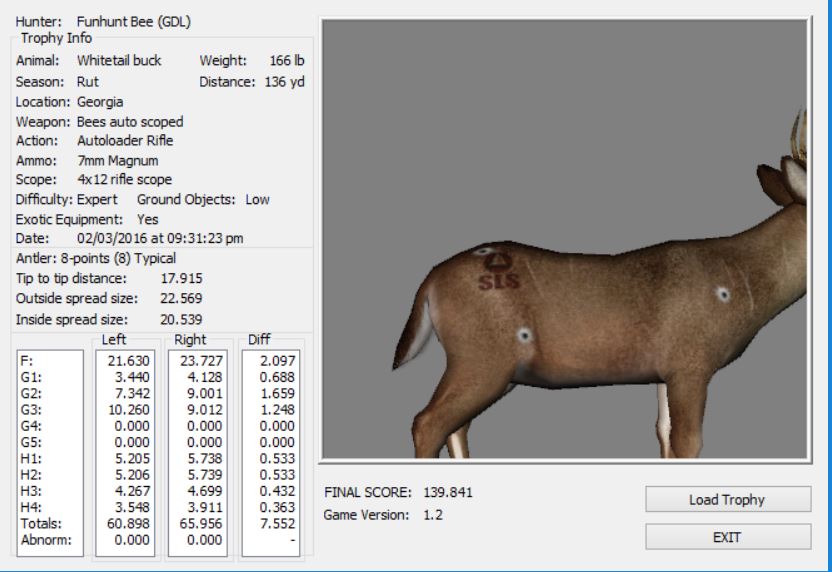Click the Inside spread size value 20.539

[181, 320]
